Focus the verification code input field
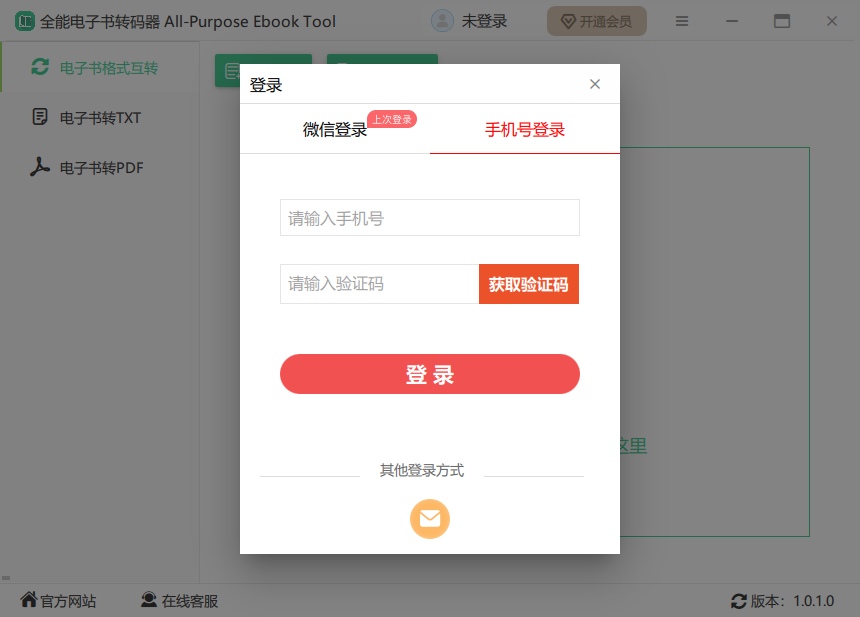 coord(379,284)
